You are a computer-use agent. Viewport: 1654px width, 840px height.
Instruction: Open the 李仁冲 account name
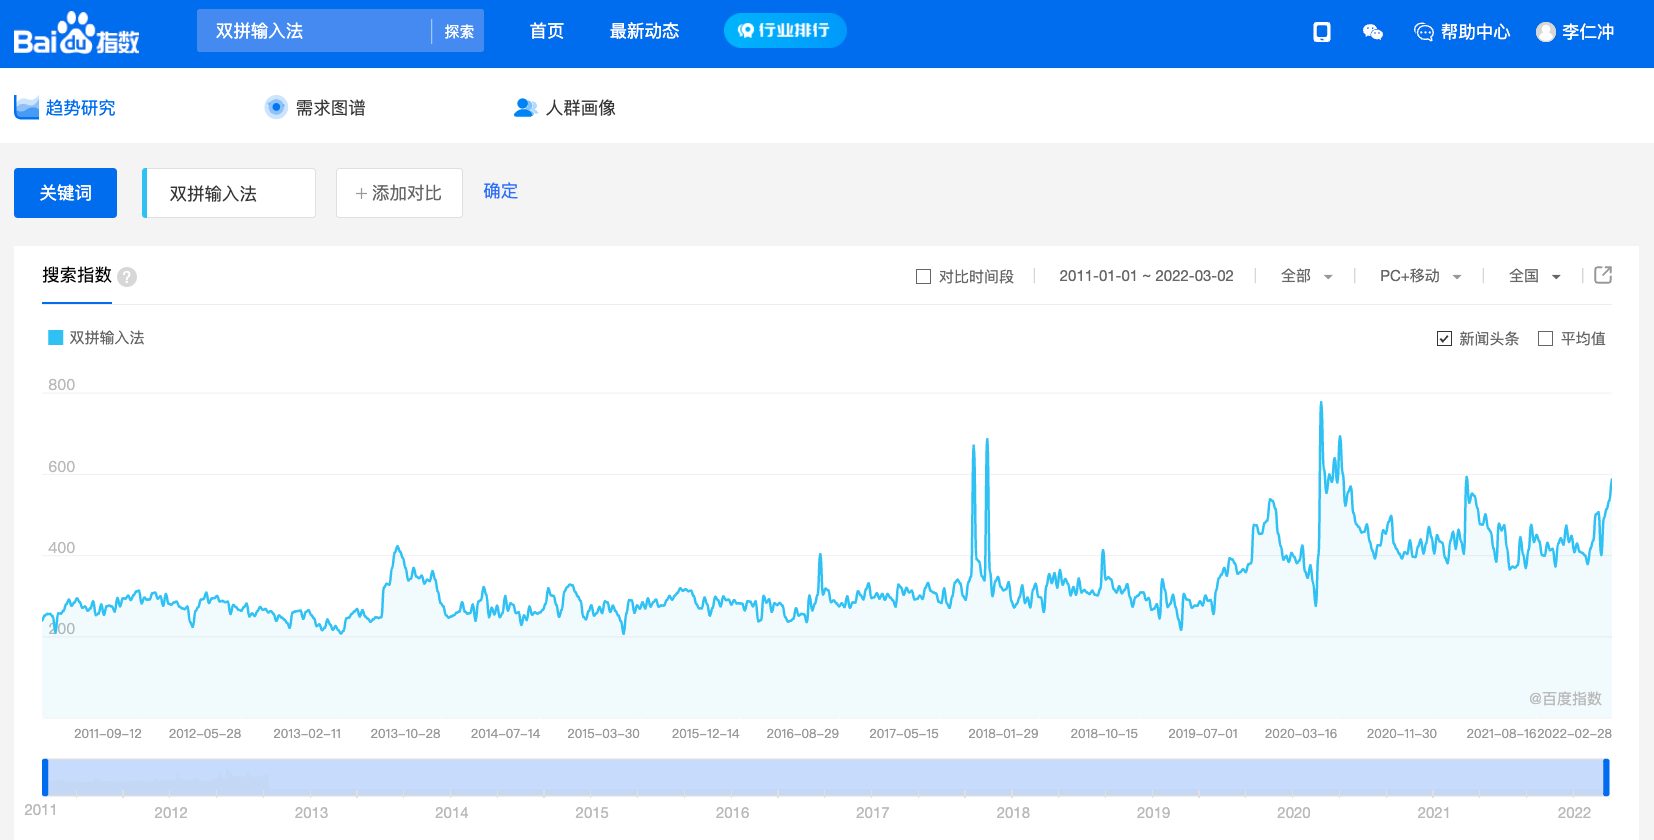tap(1588, 32)
